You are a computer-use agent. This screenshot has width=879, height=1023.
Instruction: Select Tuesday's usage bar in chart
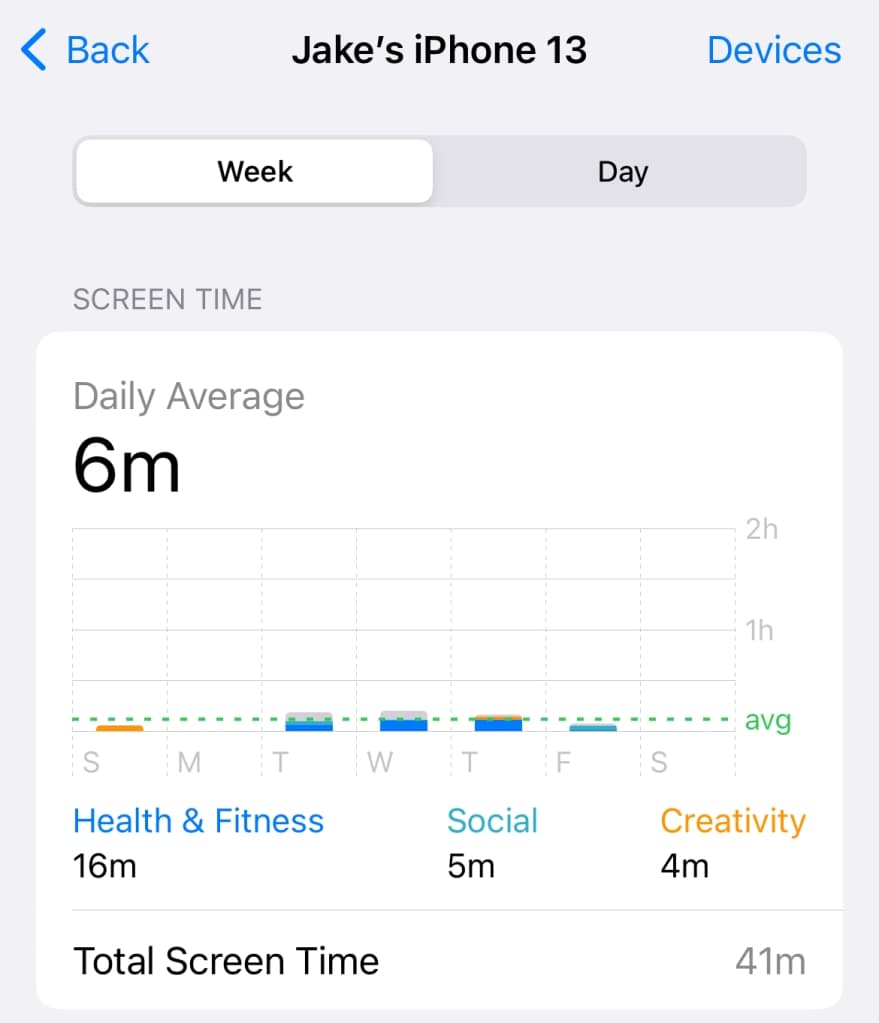309,722
